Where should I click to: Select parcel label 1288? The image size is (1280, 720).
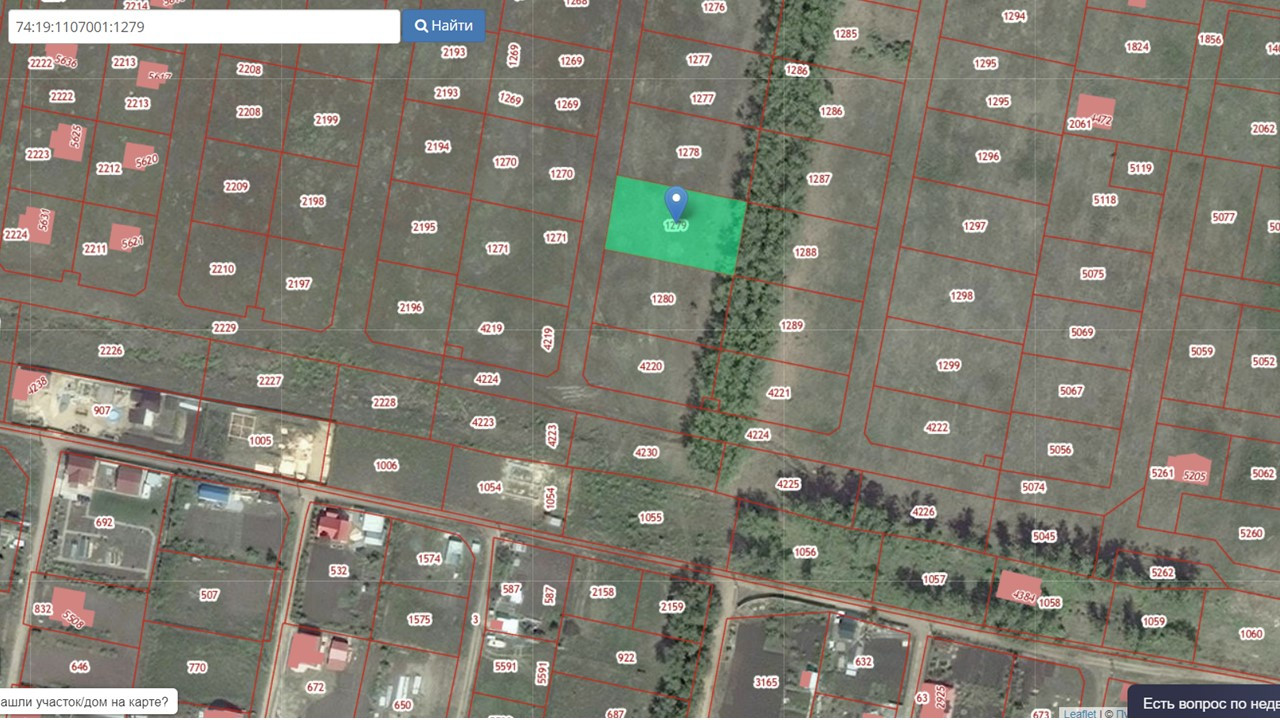pyautogui.click(x=805, y=253)
